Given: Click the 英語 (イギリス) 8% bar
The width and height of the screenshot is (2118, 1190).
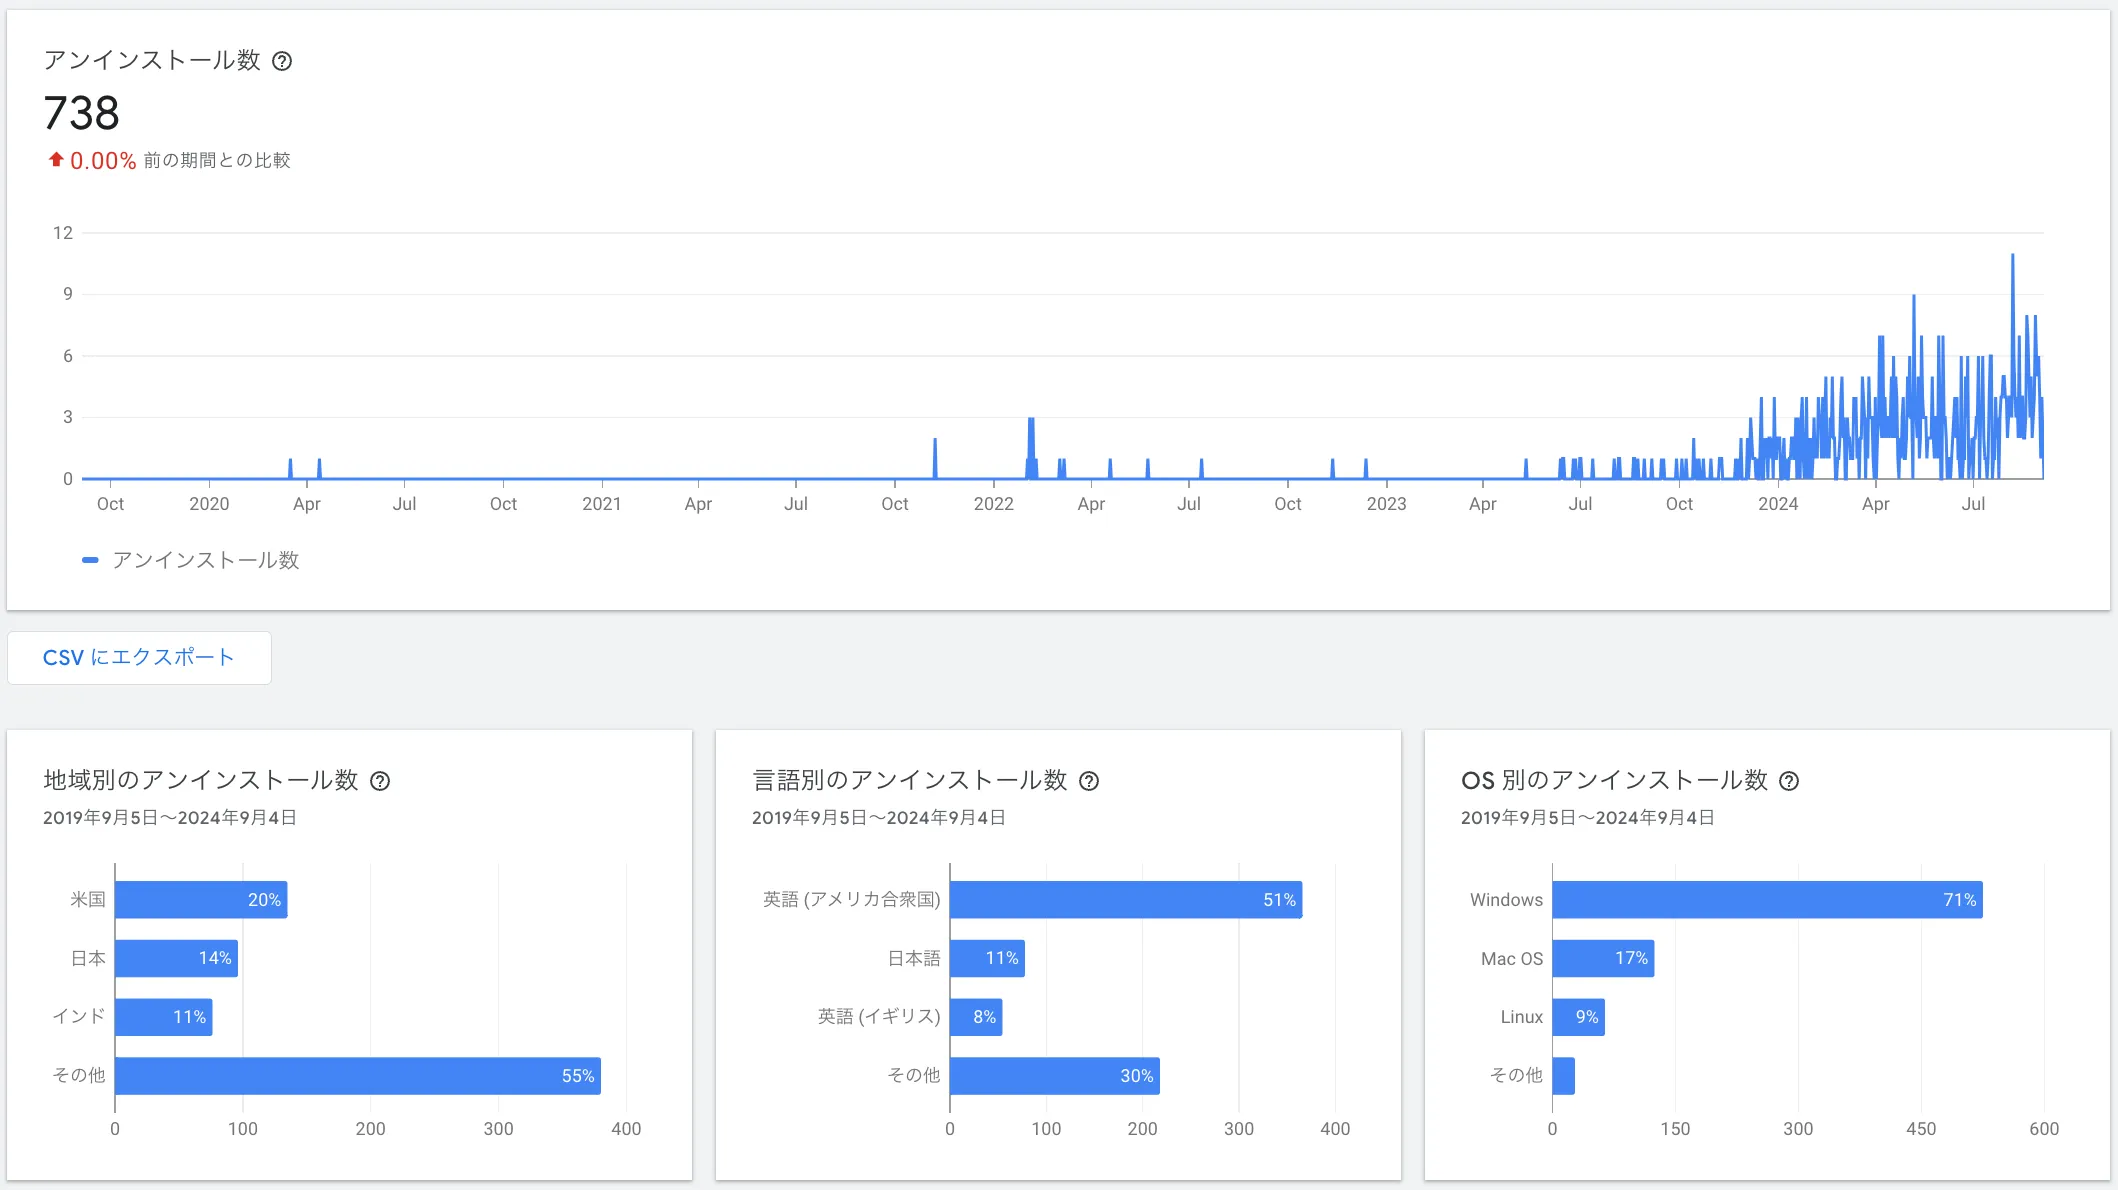Looking at the screenshot, I should point(975,1017).
